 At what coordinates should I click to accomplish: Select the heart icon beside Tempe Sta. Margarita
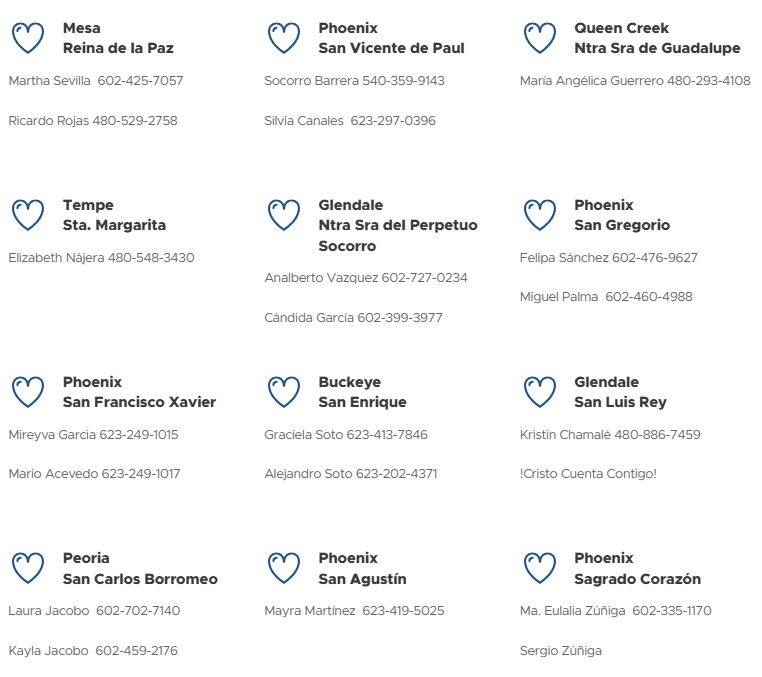click(x=28, y=215)
